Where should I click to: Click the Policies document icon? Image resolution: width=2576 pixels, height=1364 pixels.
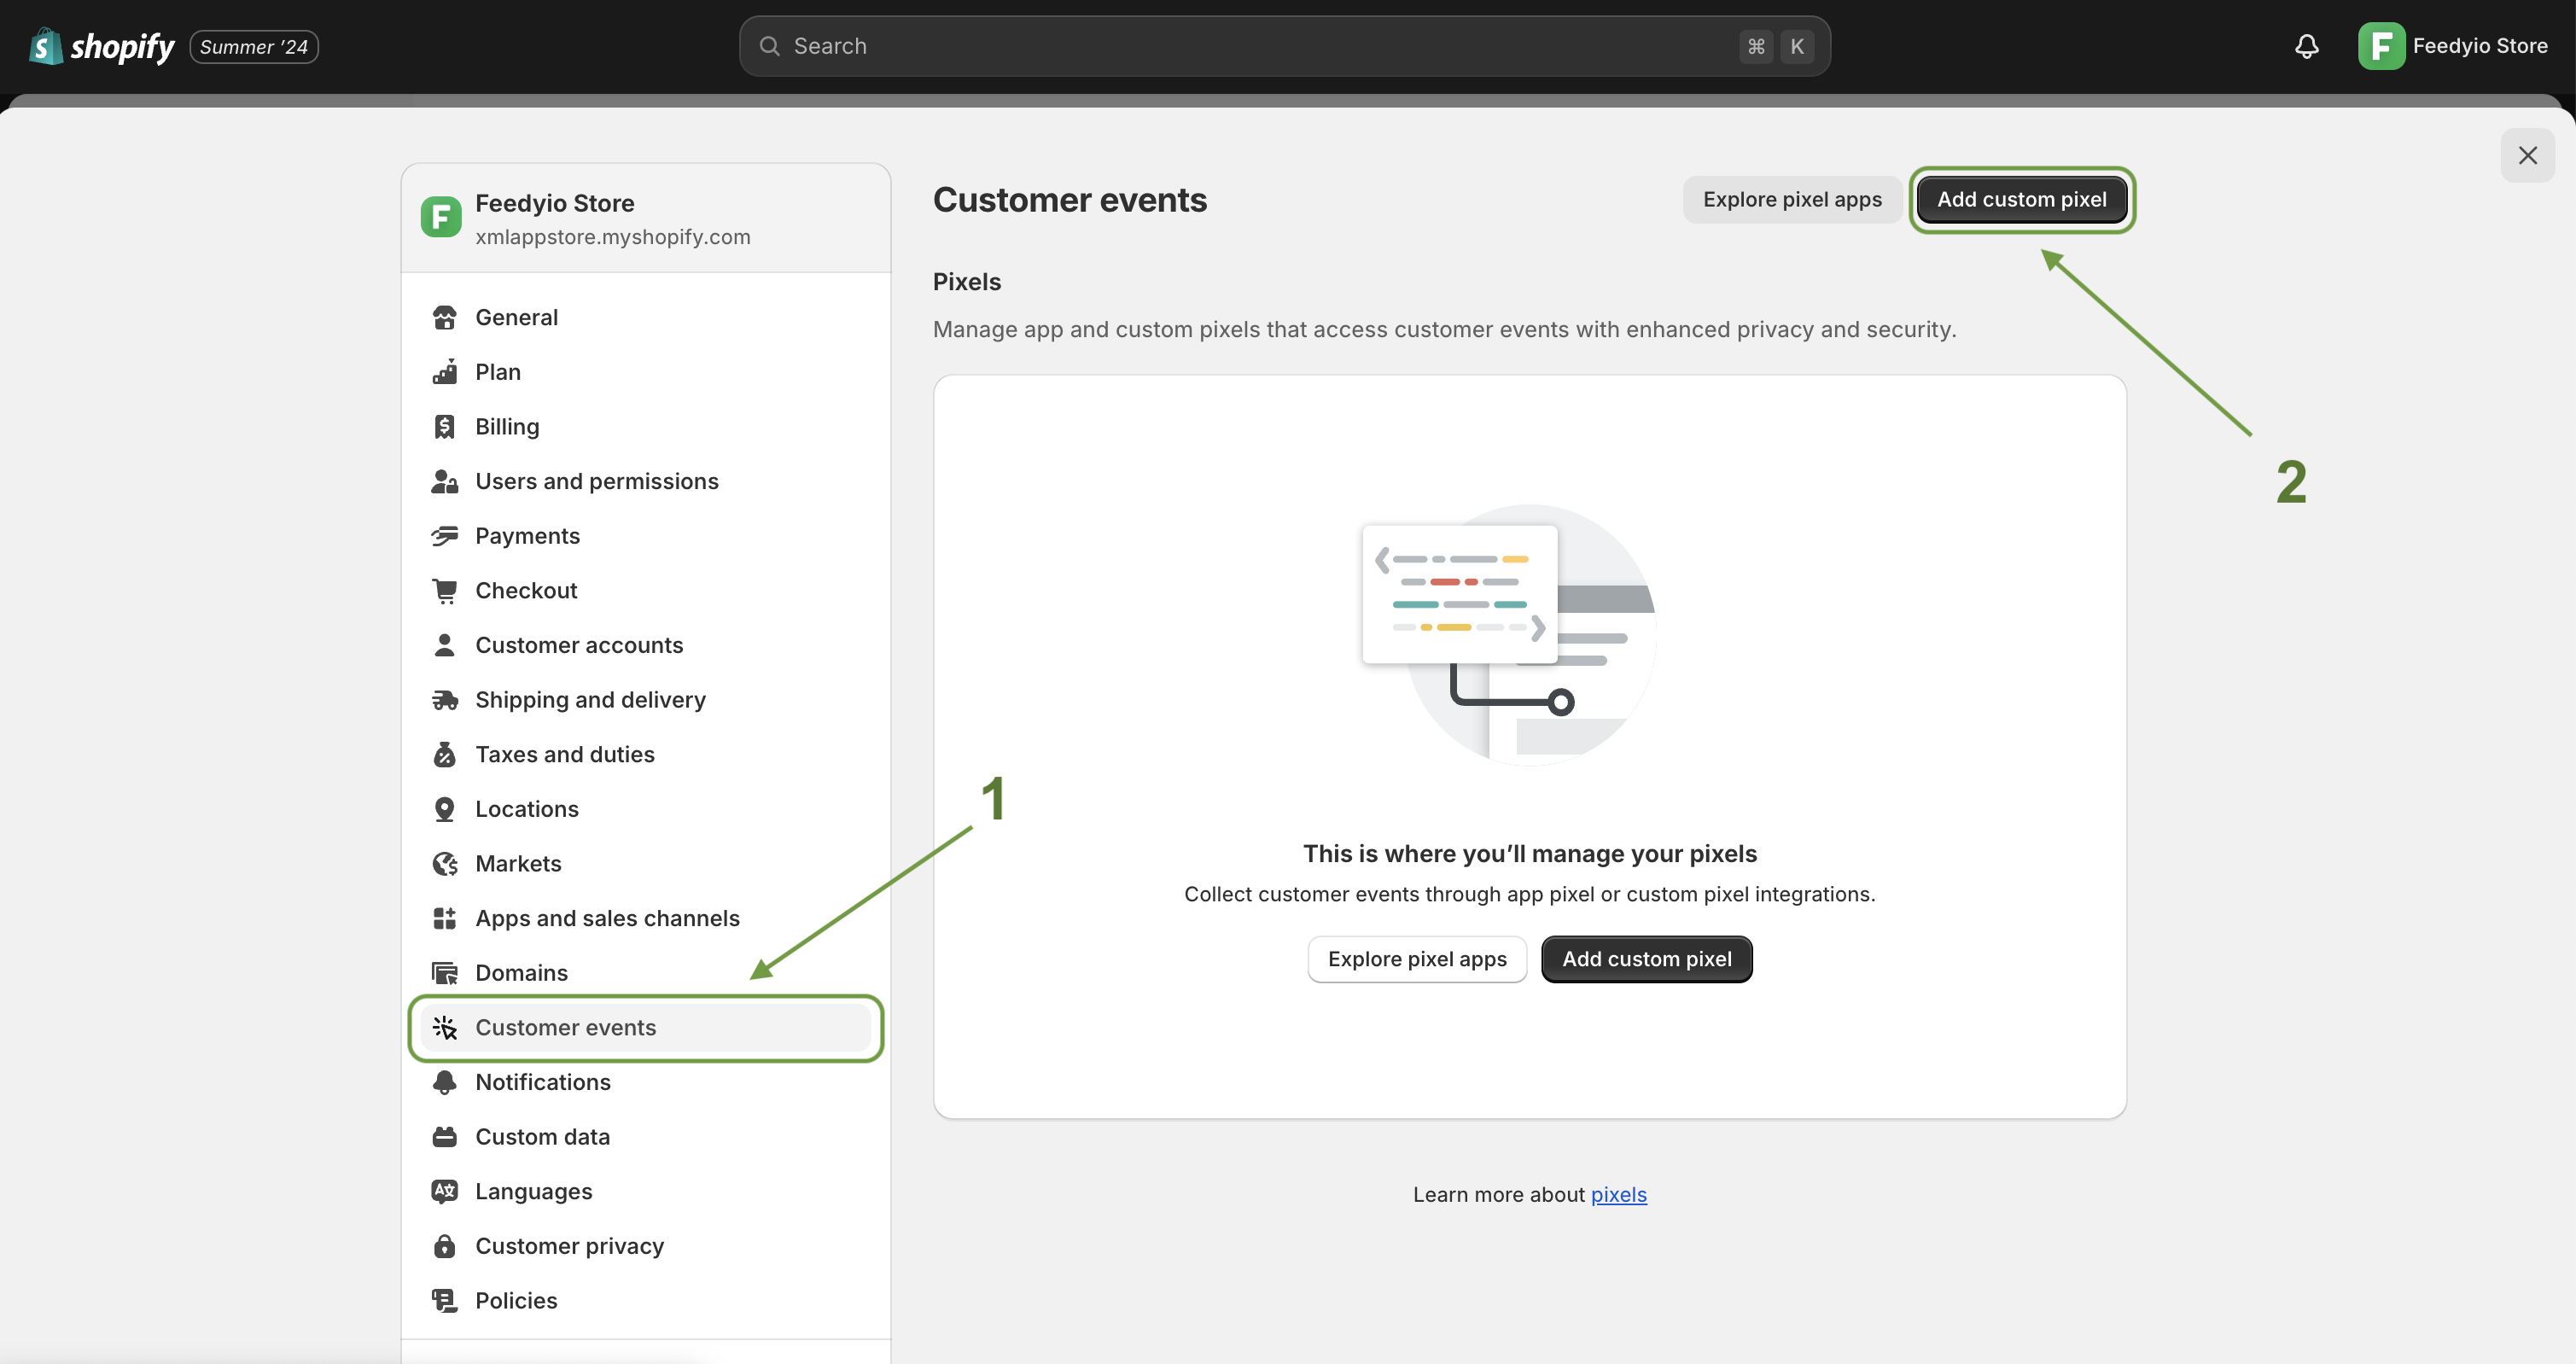click(445, 1300)
